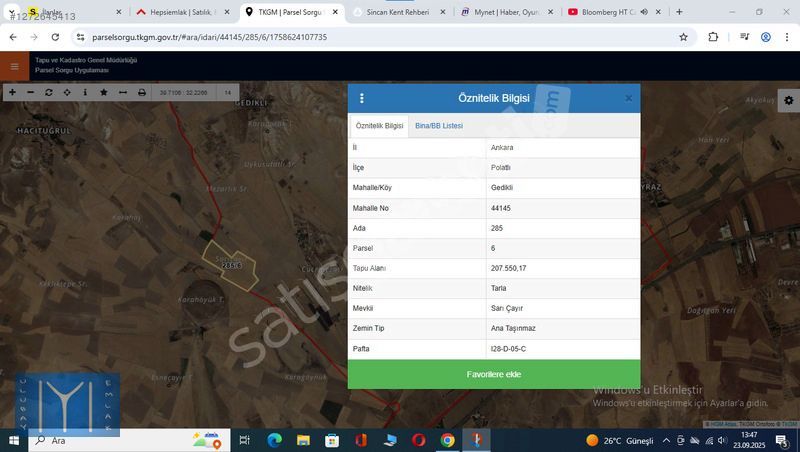Switch to the Sincan Kent Rehberi tab
The width and height of the screenshot is (800, 452).
(x=396, y=12)
